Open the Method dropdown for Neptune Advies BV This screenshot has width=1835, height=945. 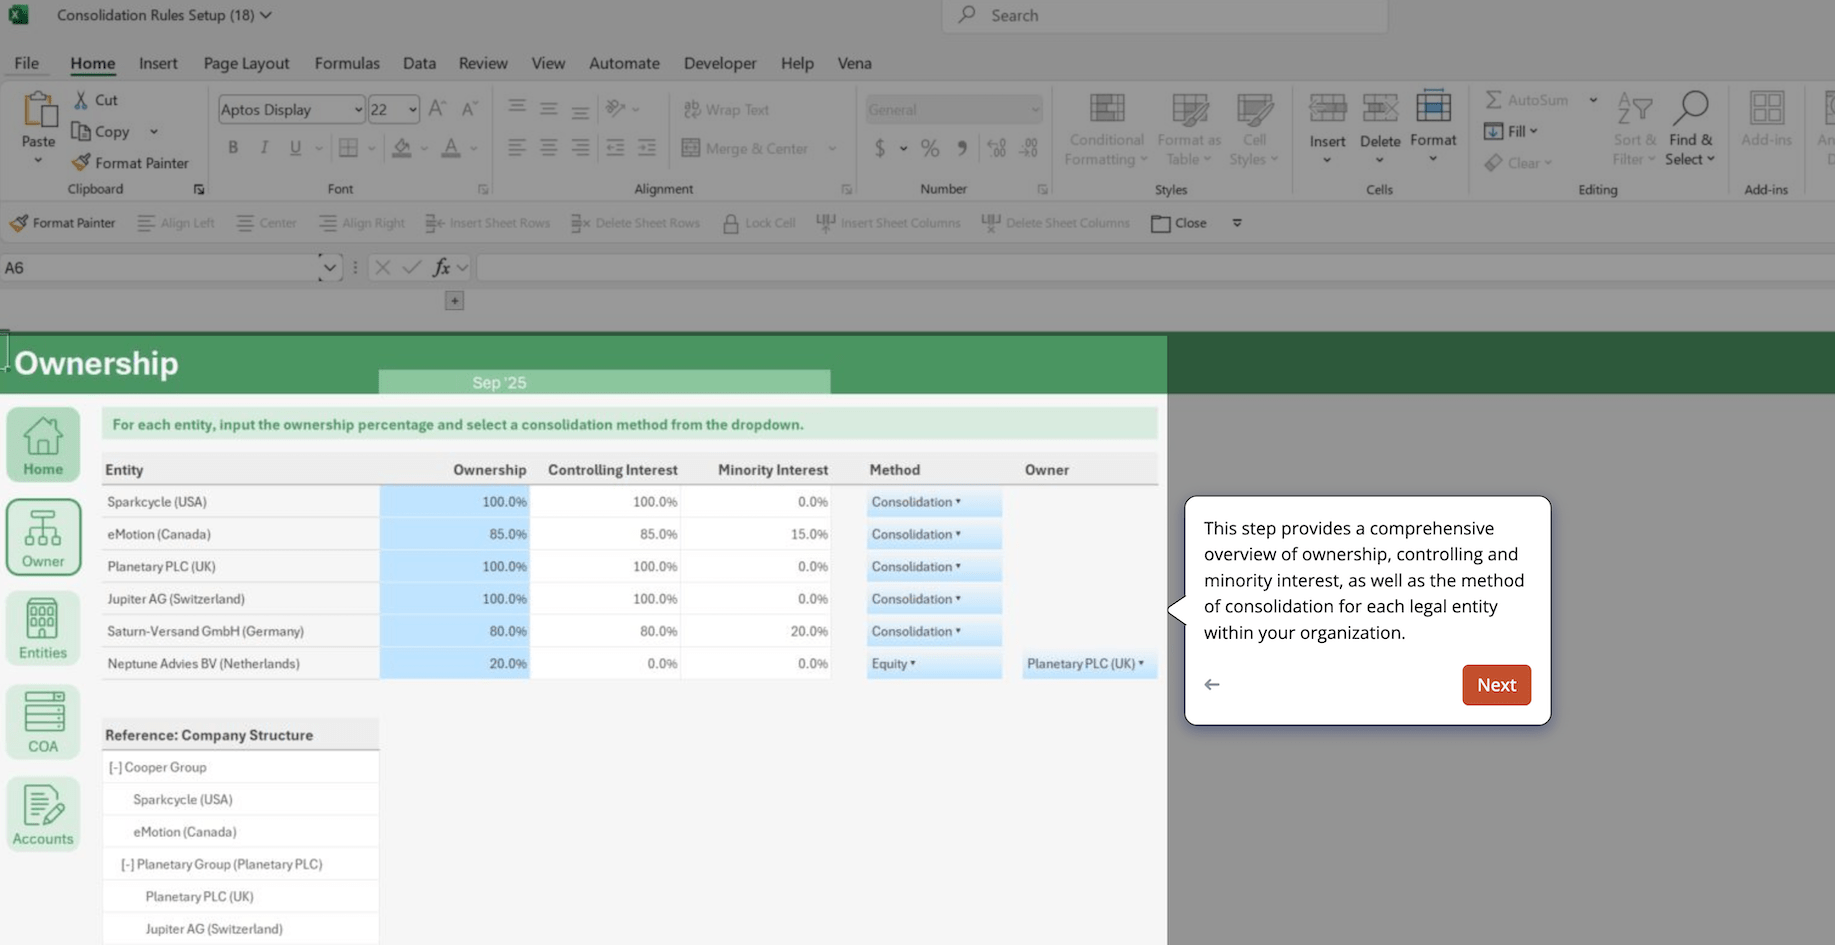click(x=913, y=664)
